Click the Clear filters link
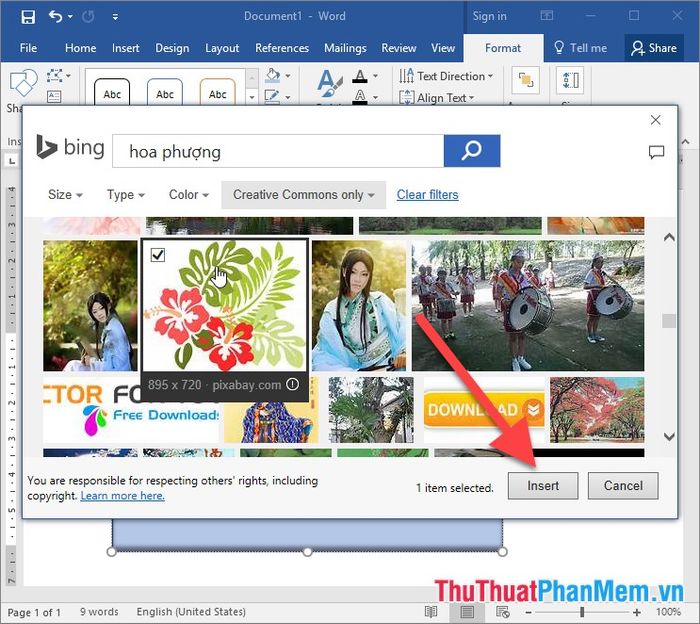The height and width of the screenshot is (624, 700). pyautogui.click(x=427, y=195)
